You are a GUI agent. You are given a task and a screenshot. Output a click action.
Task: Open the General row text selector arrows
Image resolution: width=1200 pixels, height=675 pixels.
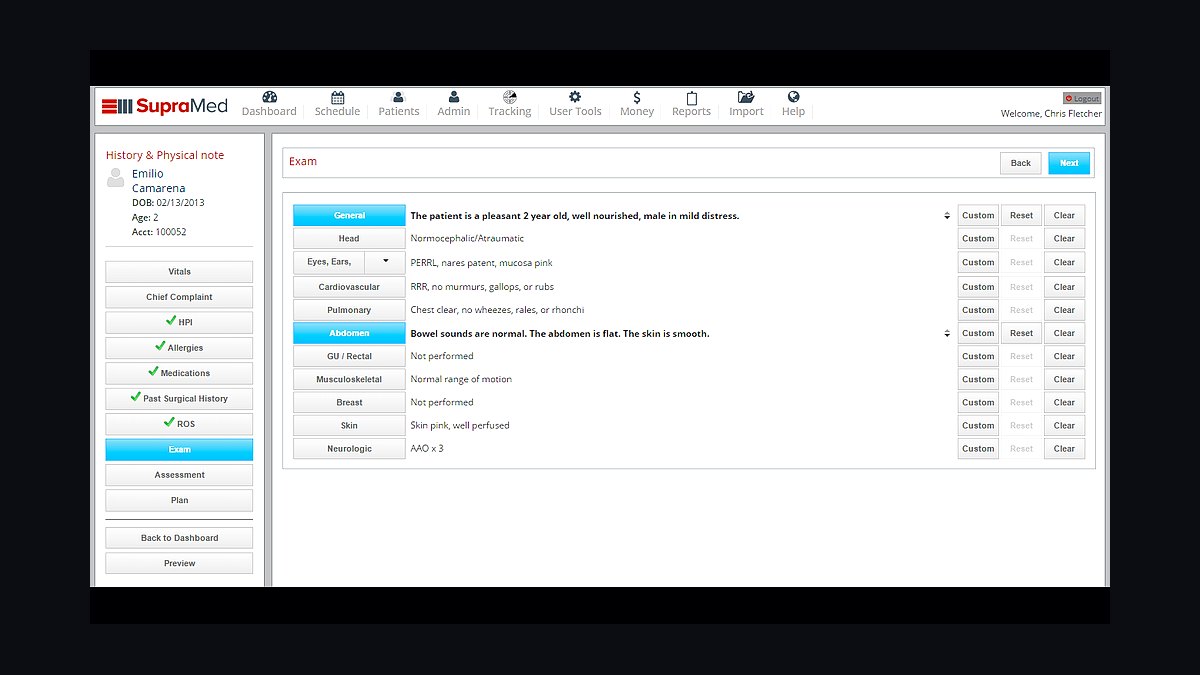point(947,216)
